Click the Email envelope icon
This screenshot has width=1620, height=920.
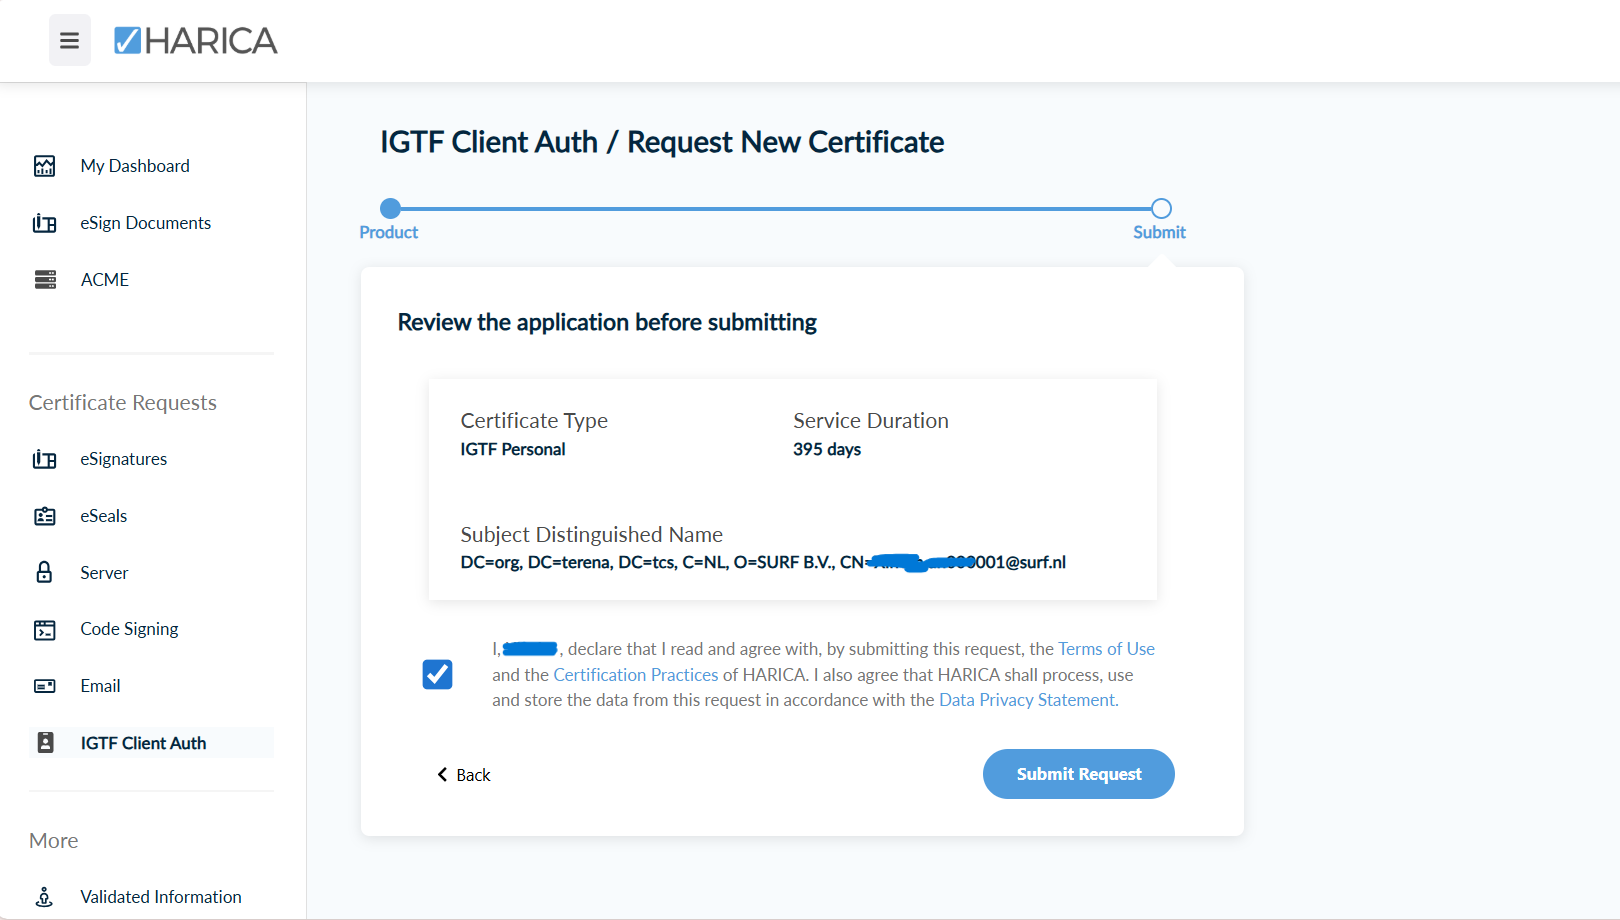45,686
